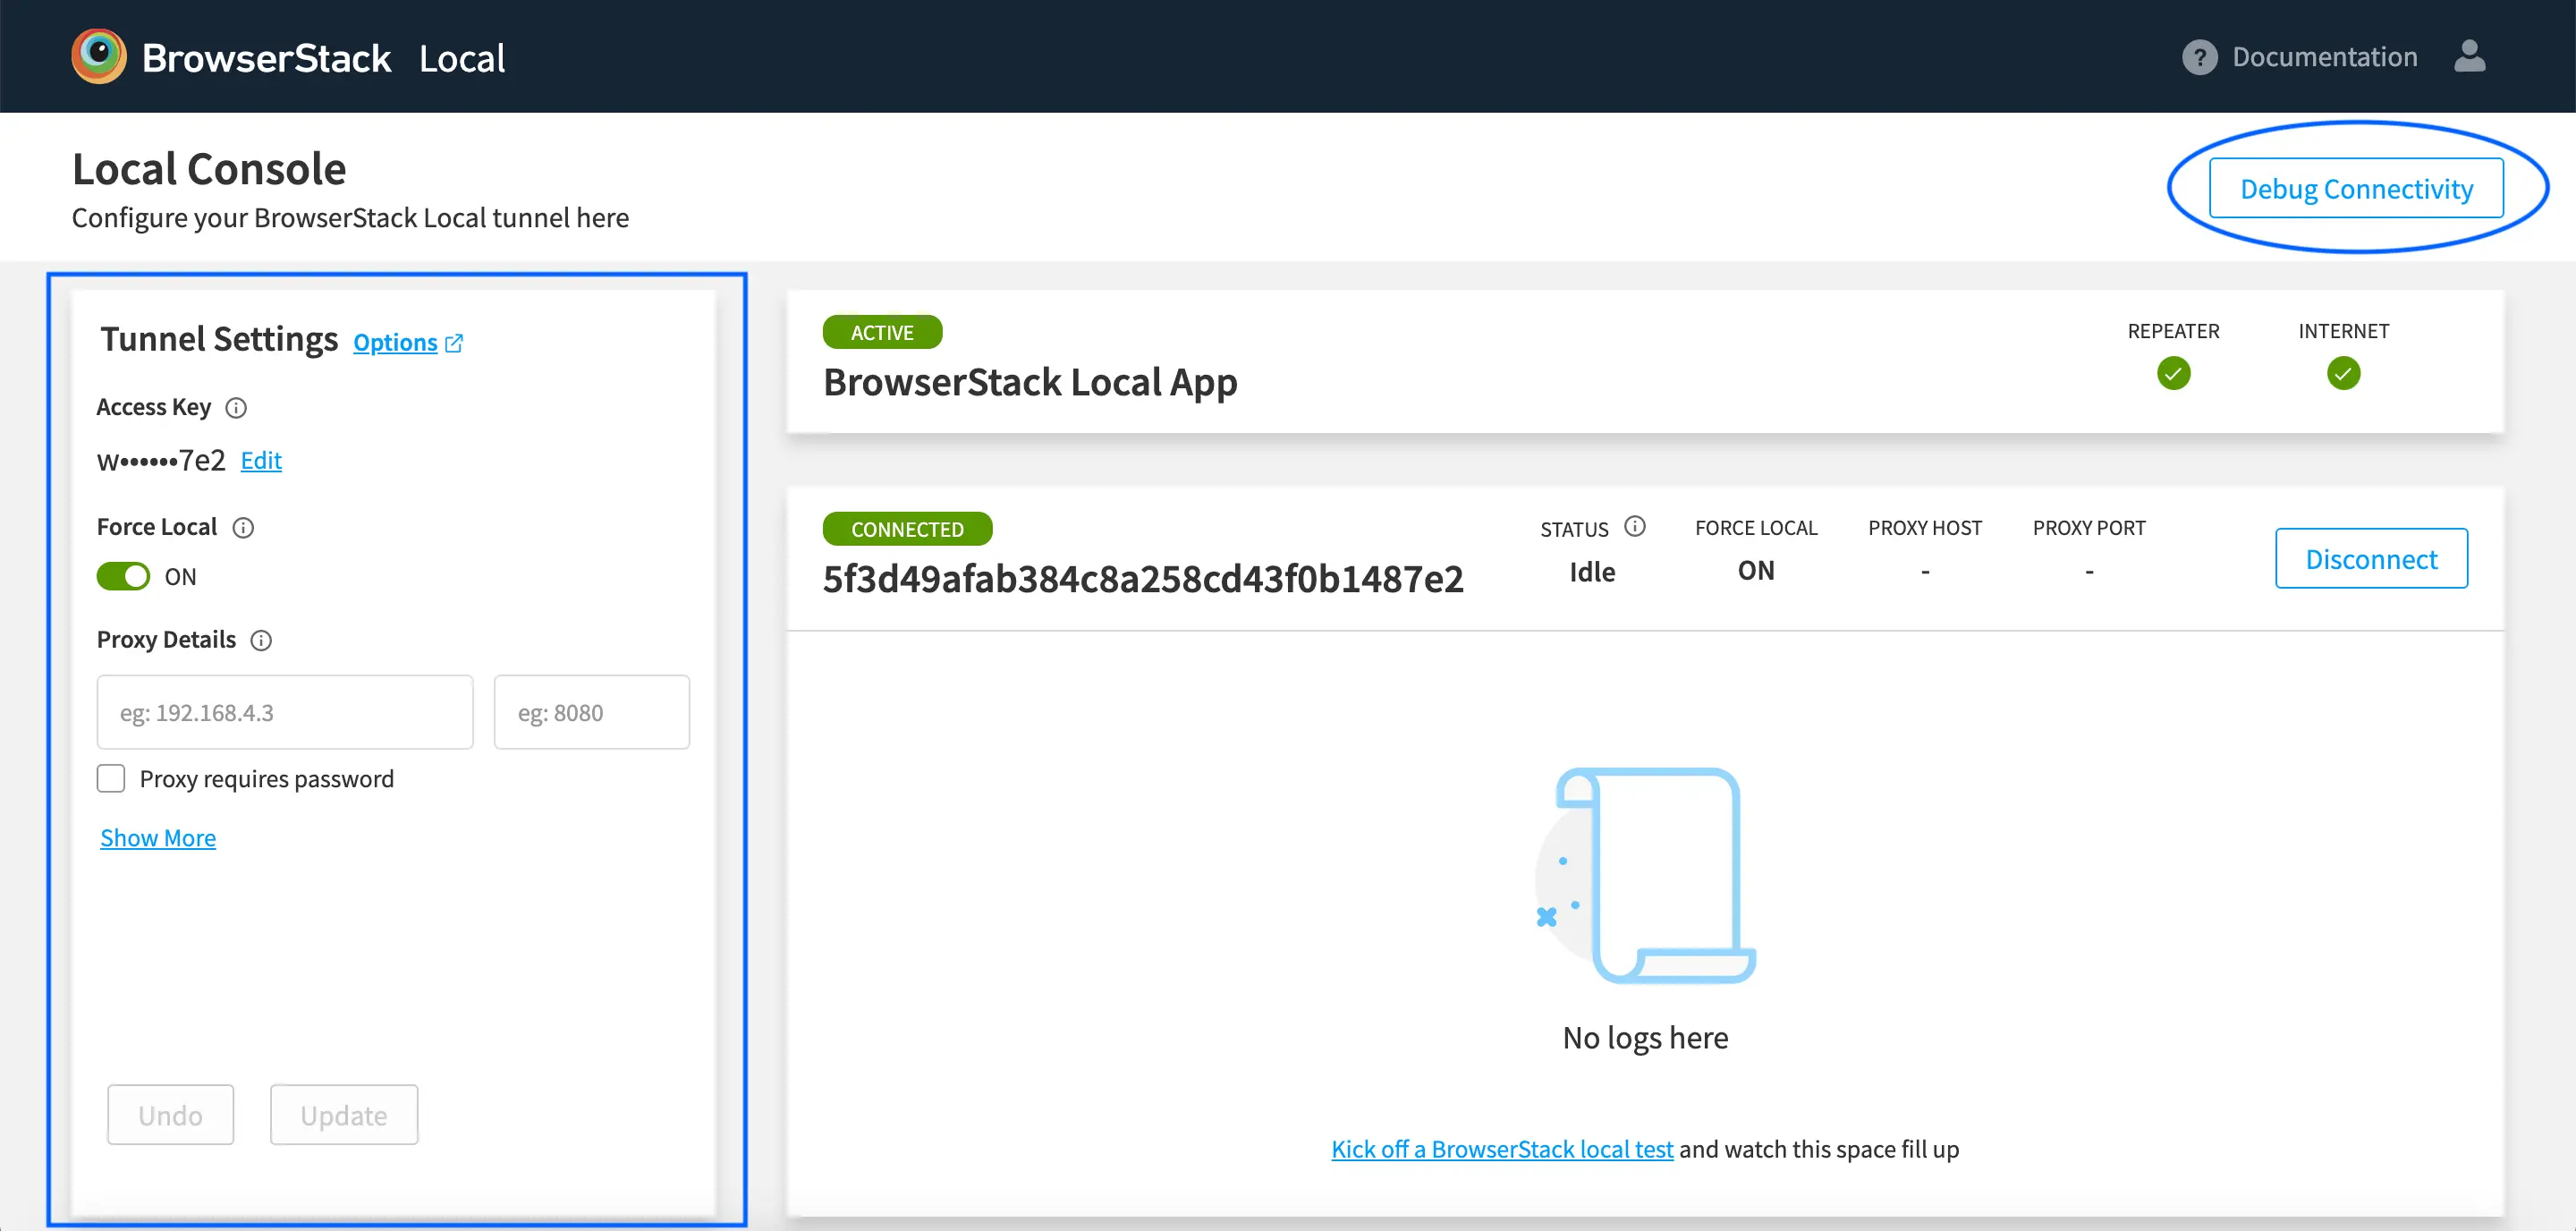Screen dimensions: 2576x1231
Task: Focus the proxy port input field
Action: tap(592, 713)
